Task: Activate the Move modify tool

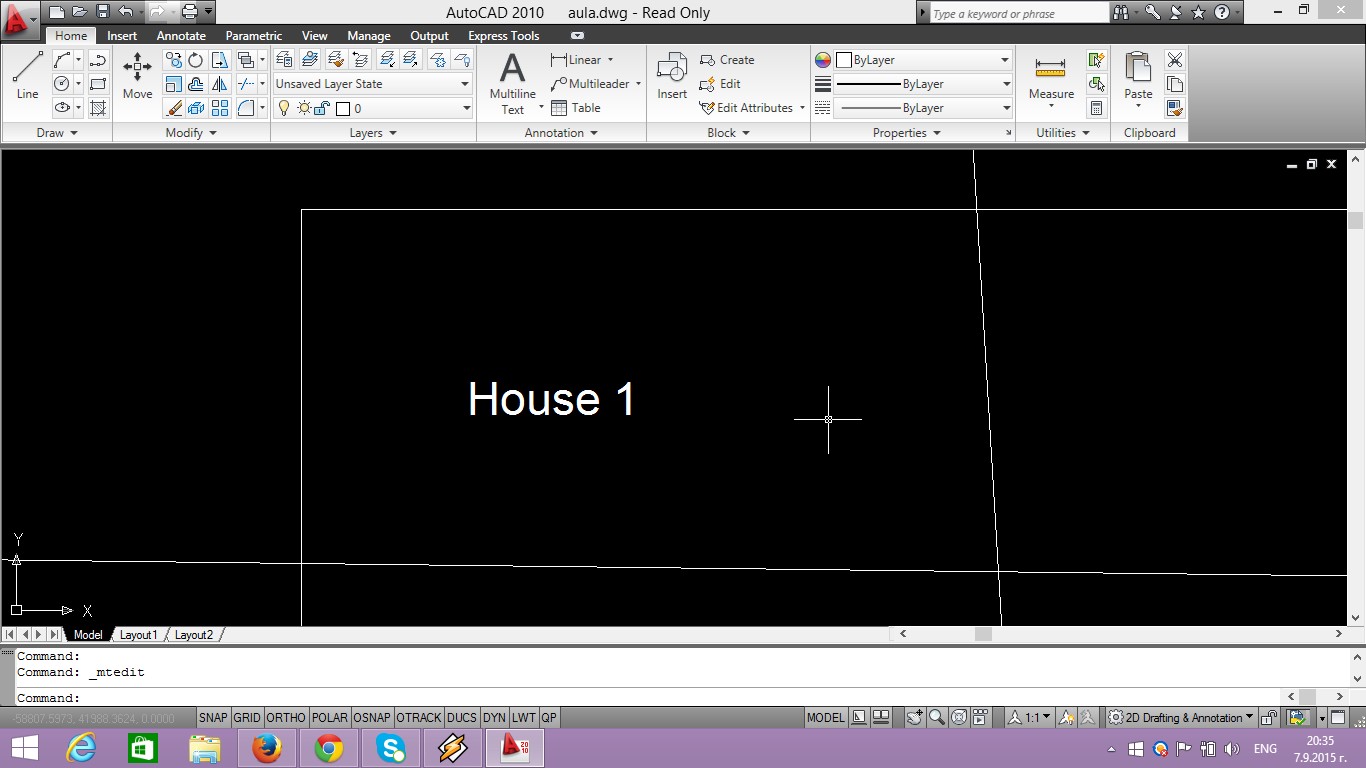Action: point(137,76)
